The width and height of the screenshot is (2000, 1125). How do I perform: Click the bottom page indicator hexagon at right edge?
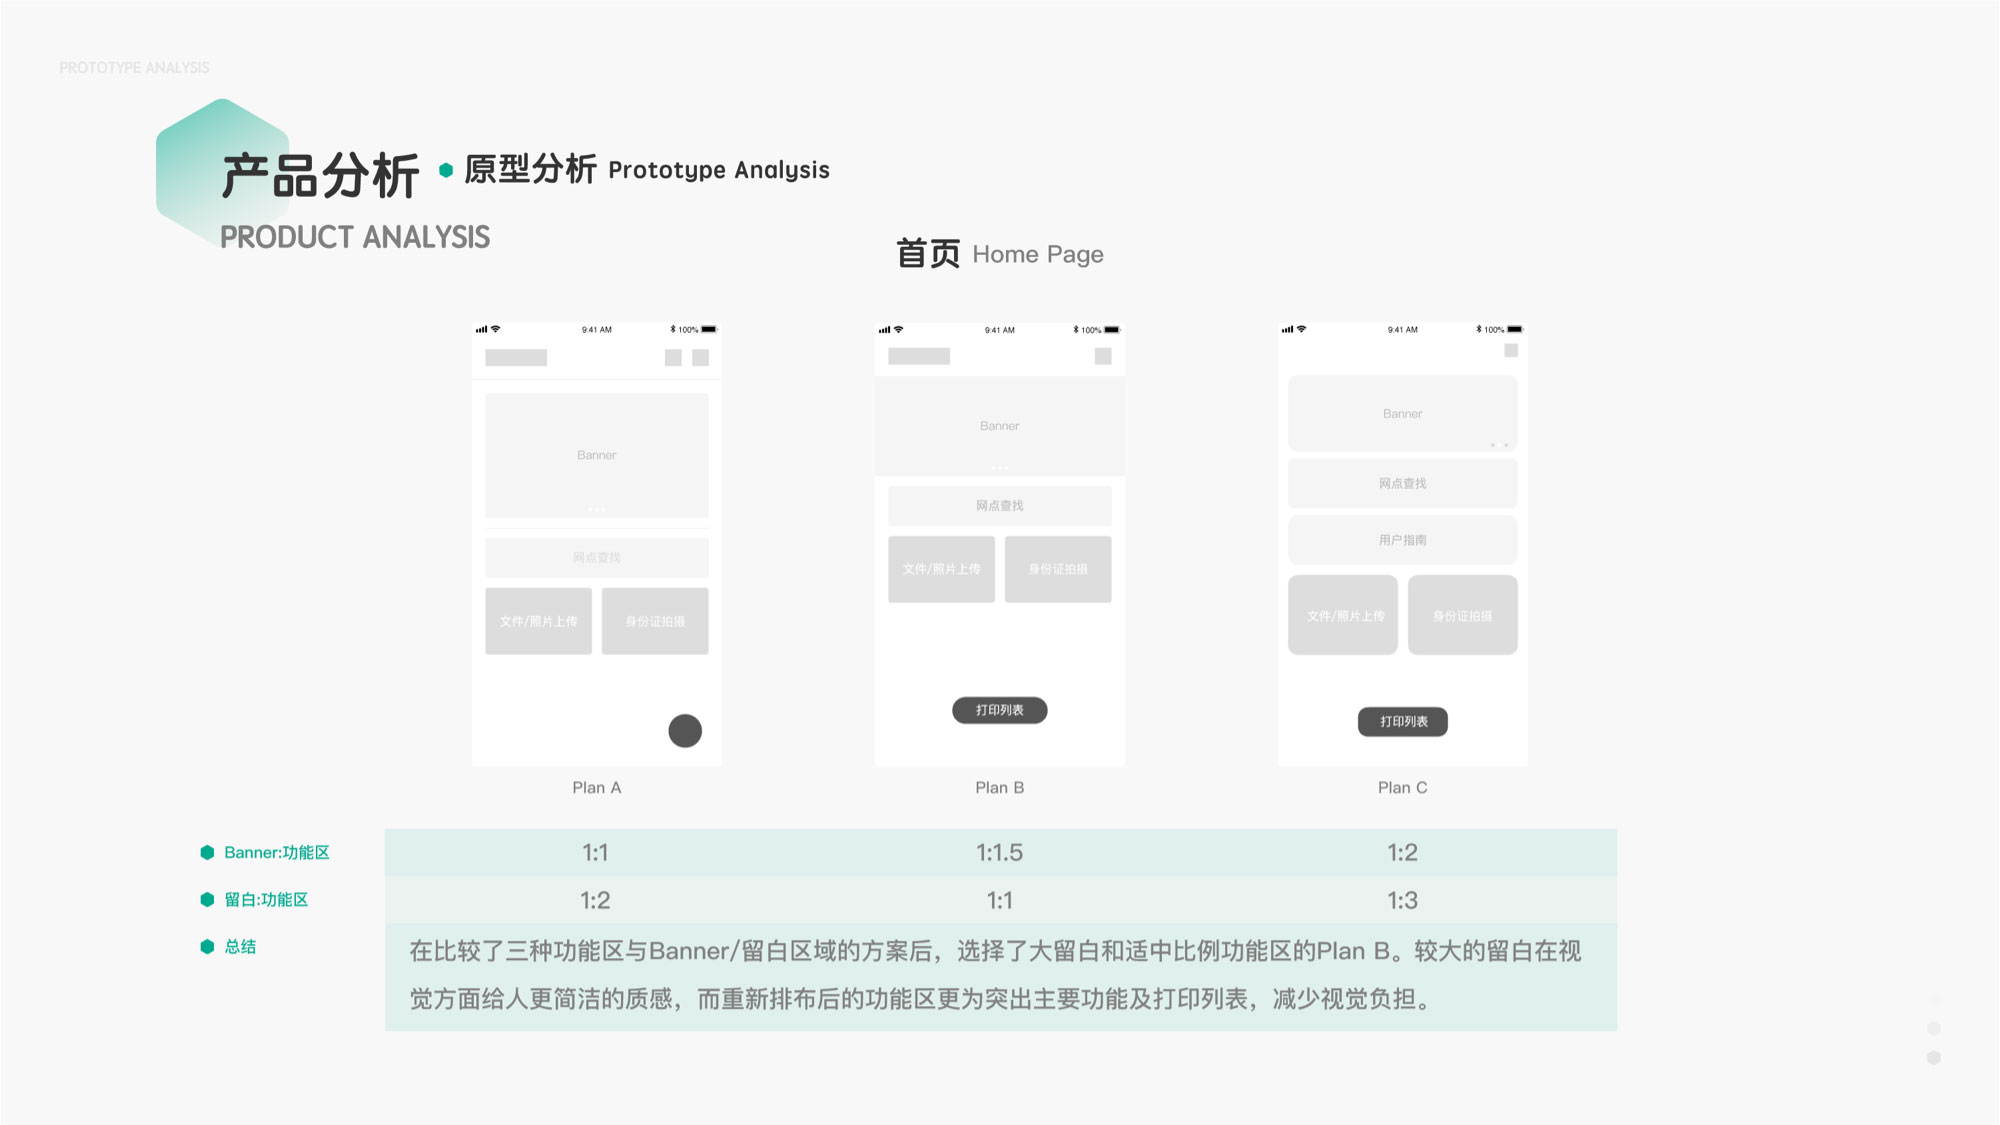1934,1057
